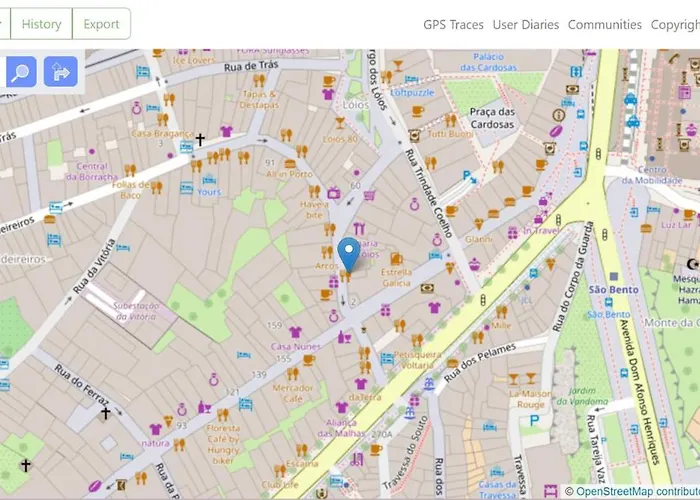Image resolution: width=700 pixels, height=500 pixels.
Task: Click the blue location marker pin
Action: click(349, 254)
